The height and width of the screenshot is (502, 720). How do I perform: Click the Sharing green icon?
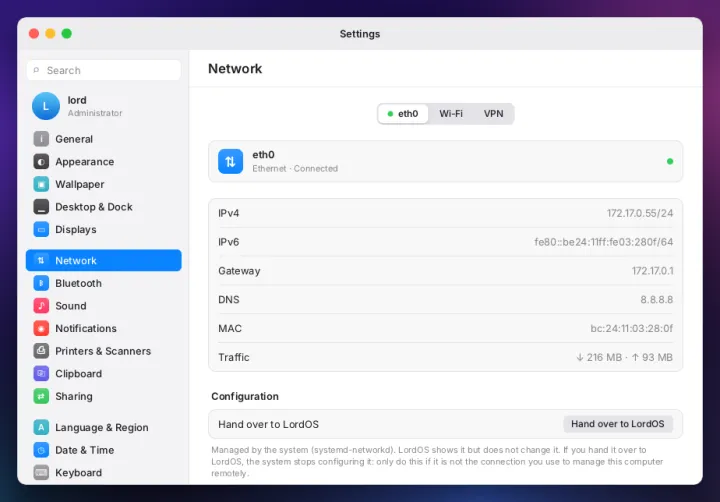41,396
